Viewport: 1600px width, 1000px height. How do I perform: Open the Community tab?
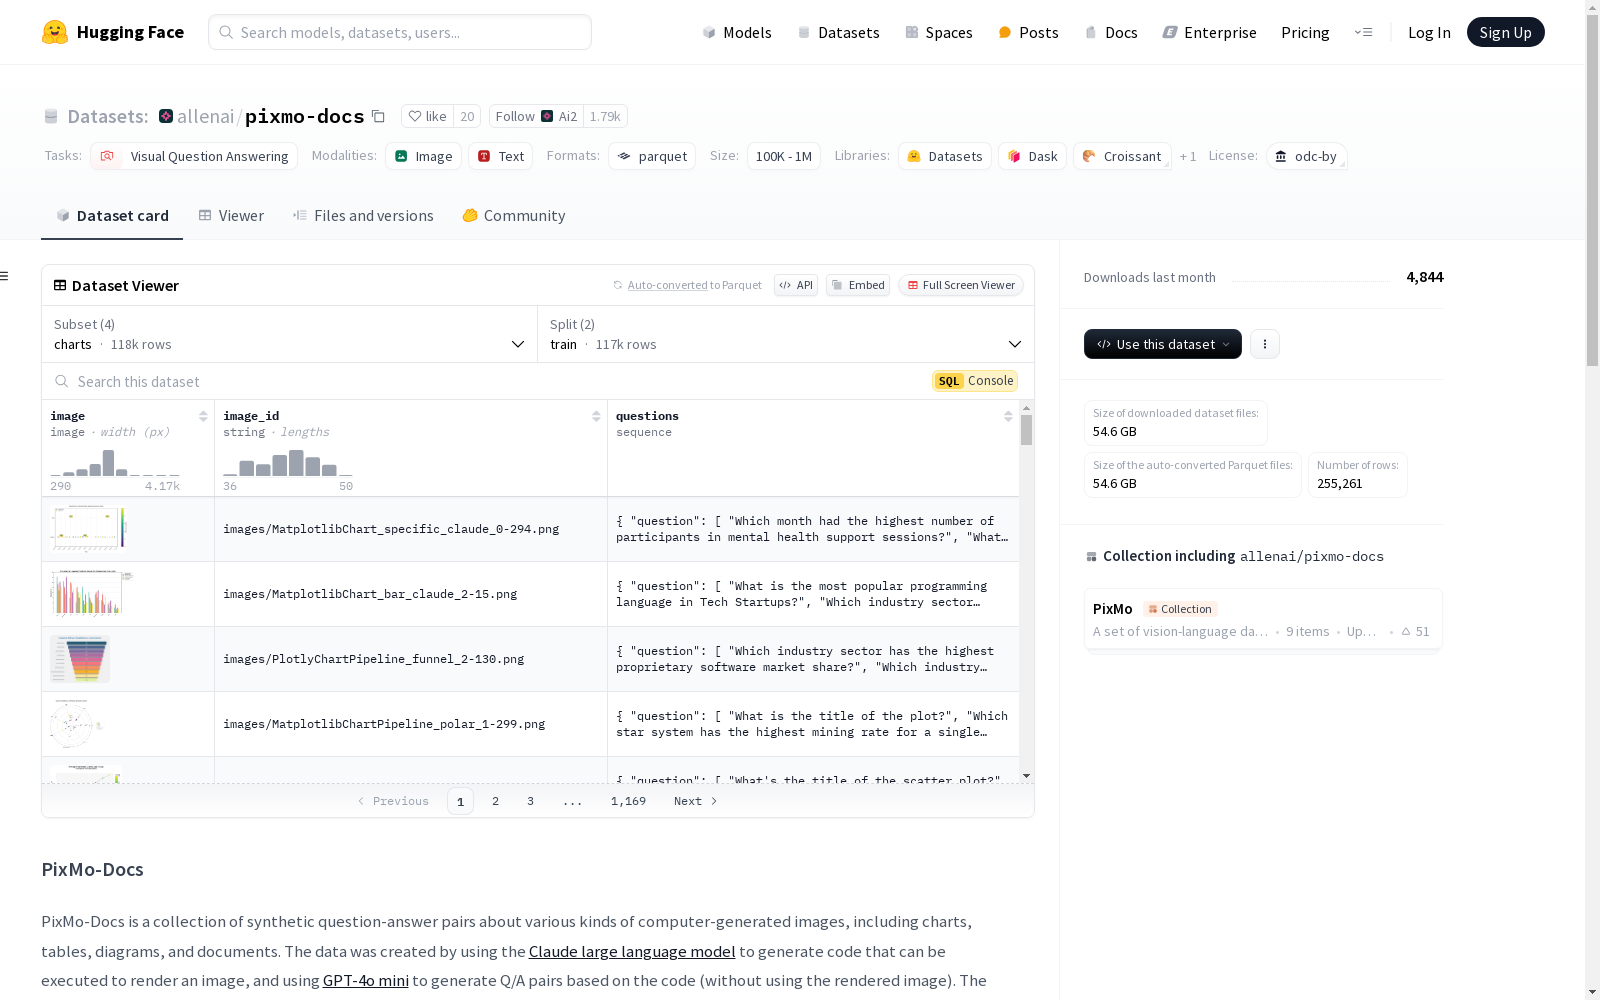[x=514, y=216]
